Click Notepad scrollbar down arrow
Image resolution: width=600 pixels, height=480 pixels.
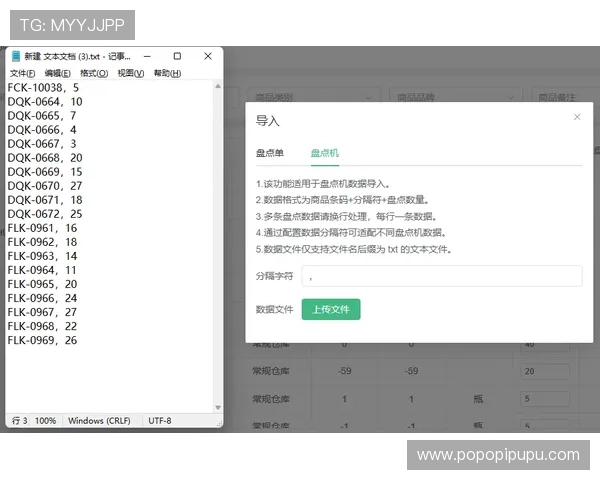218,408
